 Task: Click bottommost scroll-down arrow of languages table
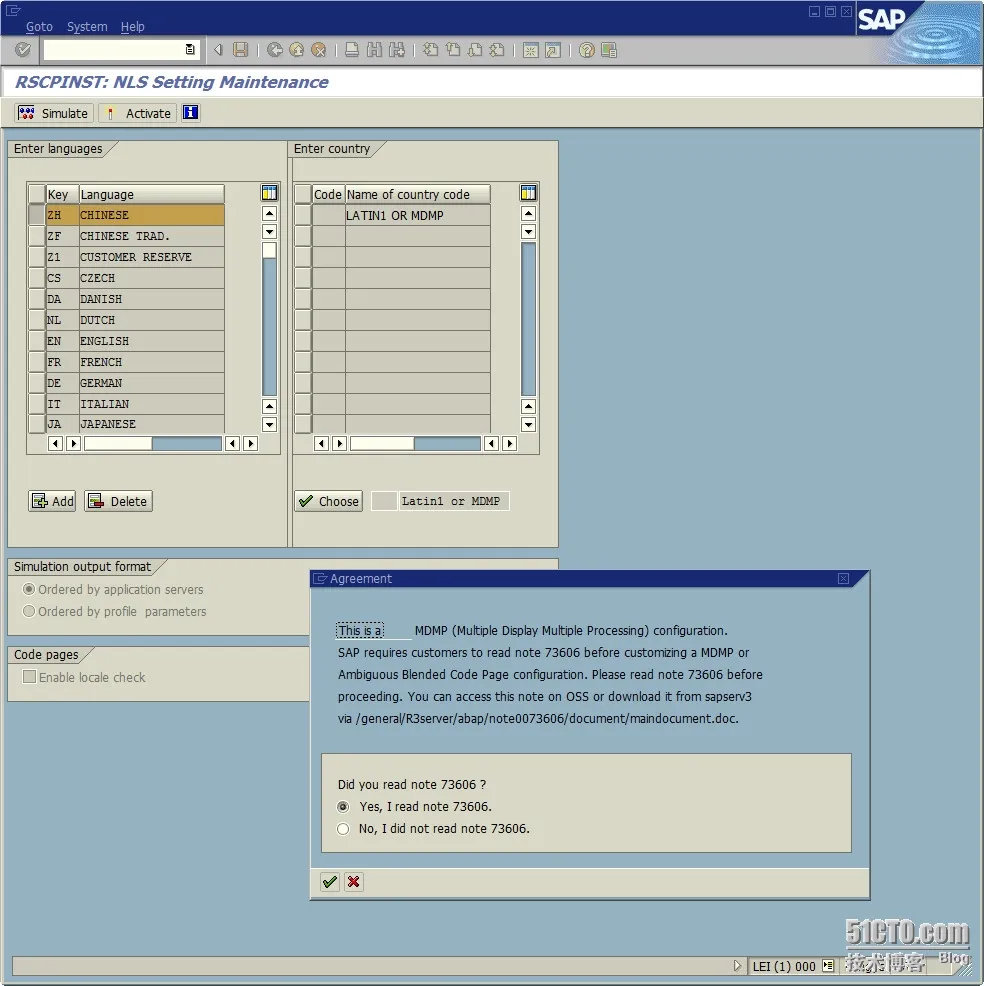pos(269,424)
